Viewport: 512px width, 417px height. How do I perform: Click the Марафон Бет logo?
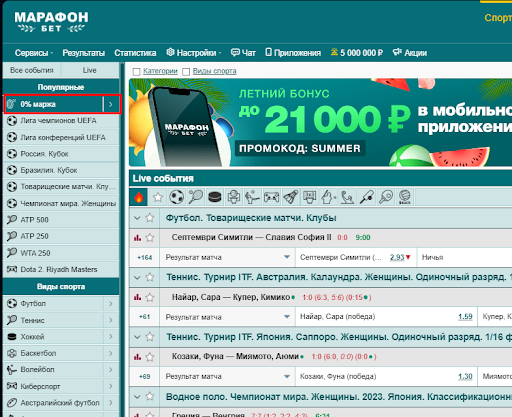tap(51, 22)
